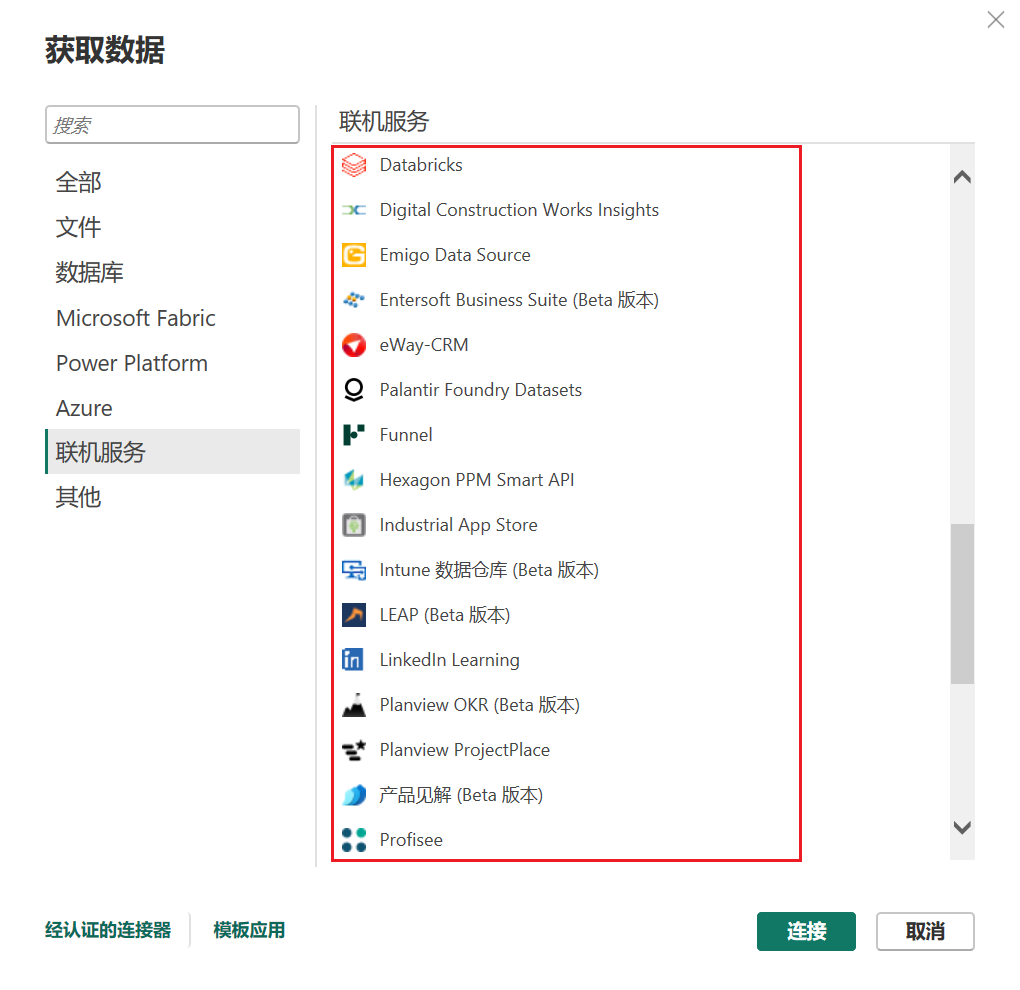Select Palantir Foundry Datasets entry text

point(481,390)
